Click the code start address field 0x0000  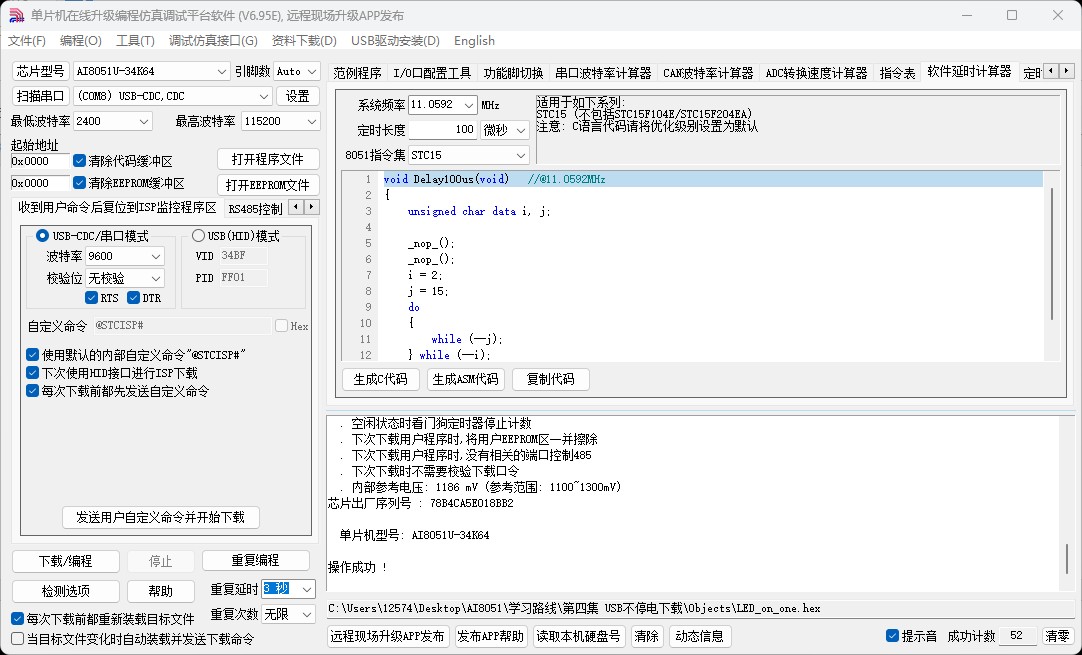pos(40,161)
